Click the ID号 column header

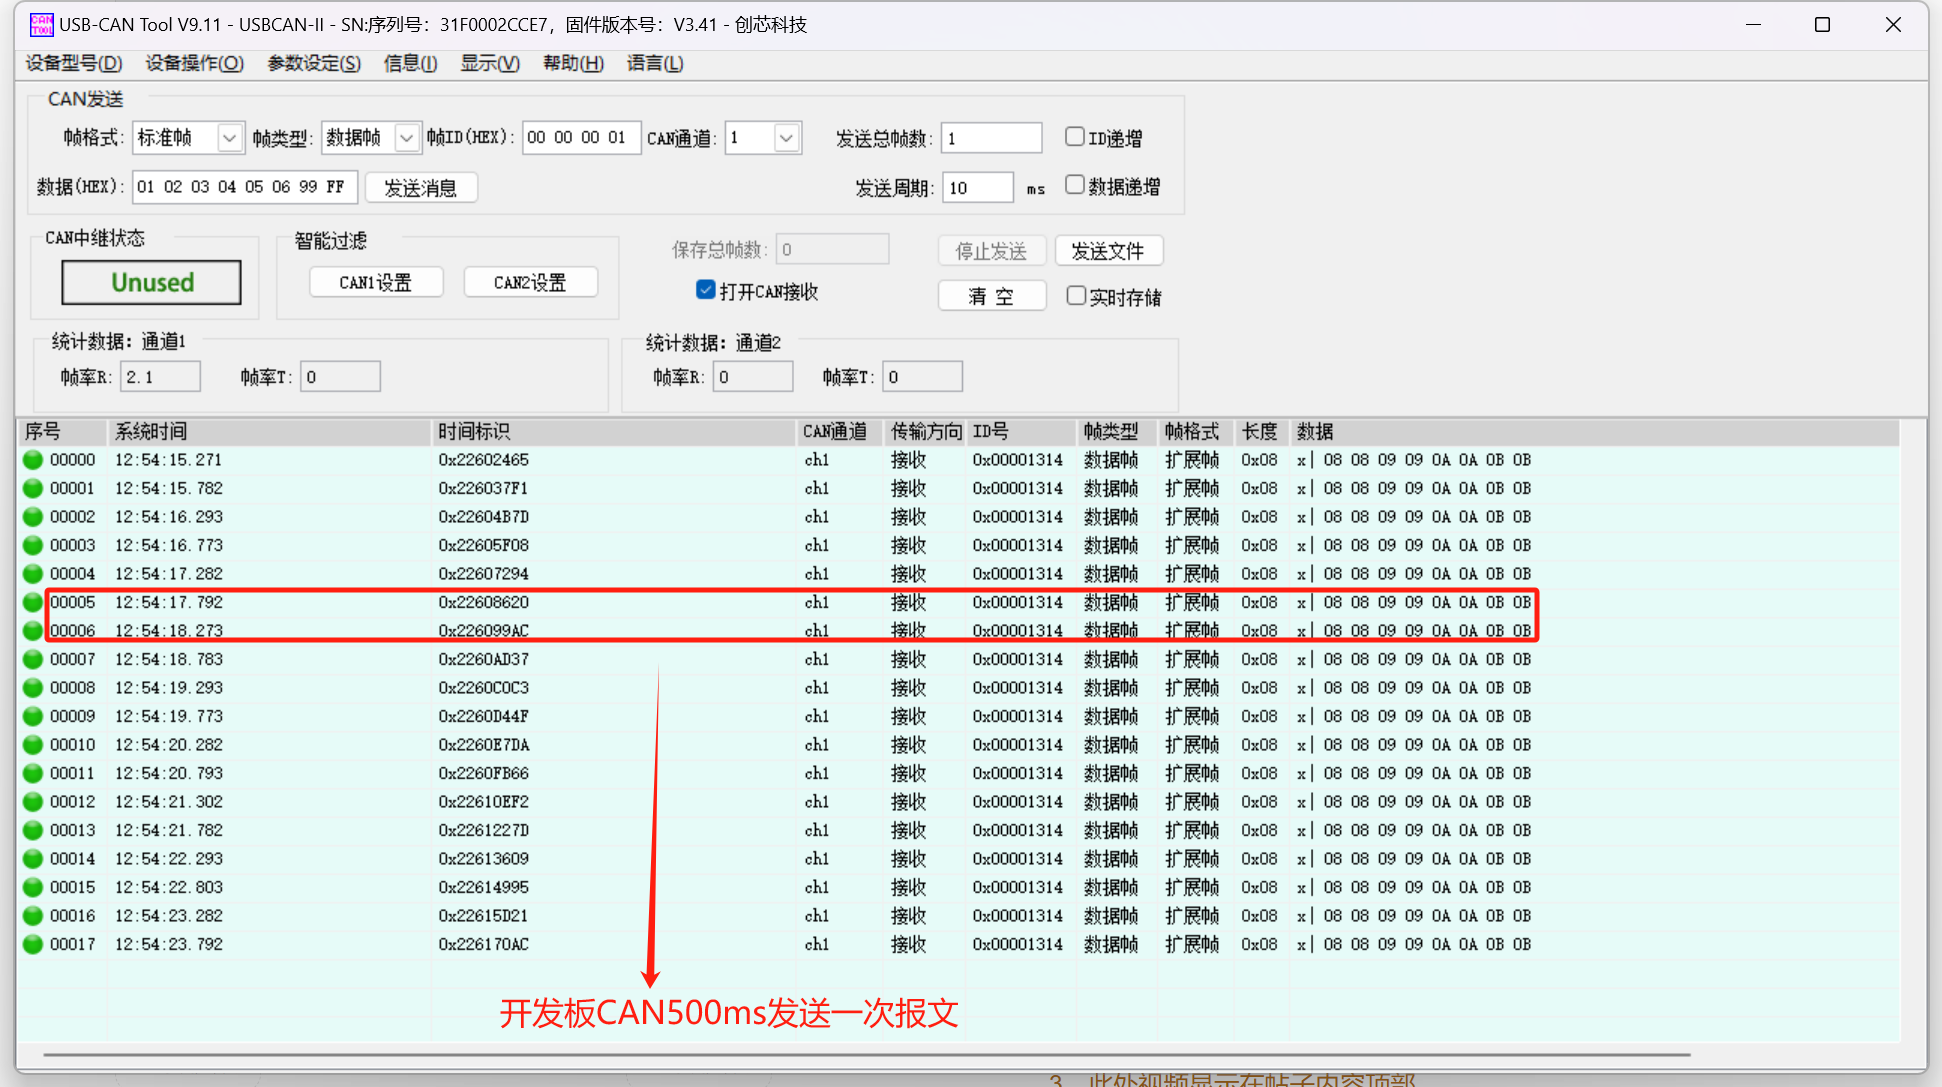[x=1022, y=432]
